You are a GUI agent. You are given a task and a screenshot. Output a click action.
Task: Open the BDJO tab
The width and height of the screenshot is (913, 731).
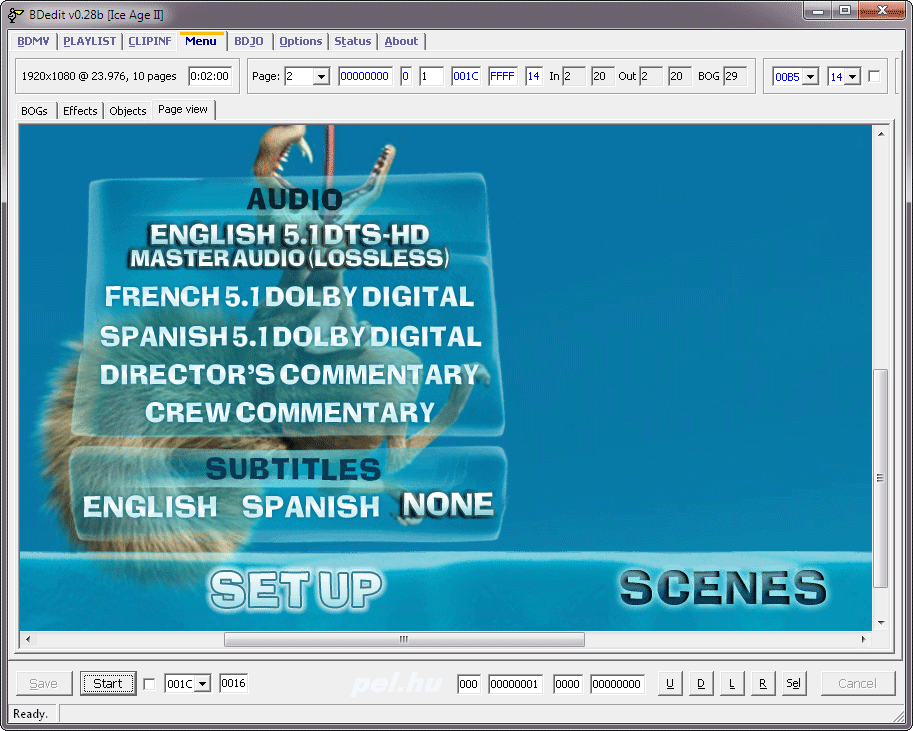pyautogui.click(x=249, y=41)
